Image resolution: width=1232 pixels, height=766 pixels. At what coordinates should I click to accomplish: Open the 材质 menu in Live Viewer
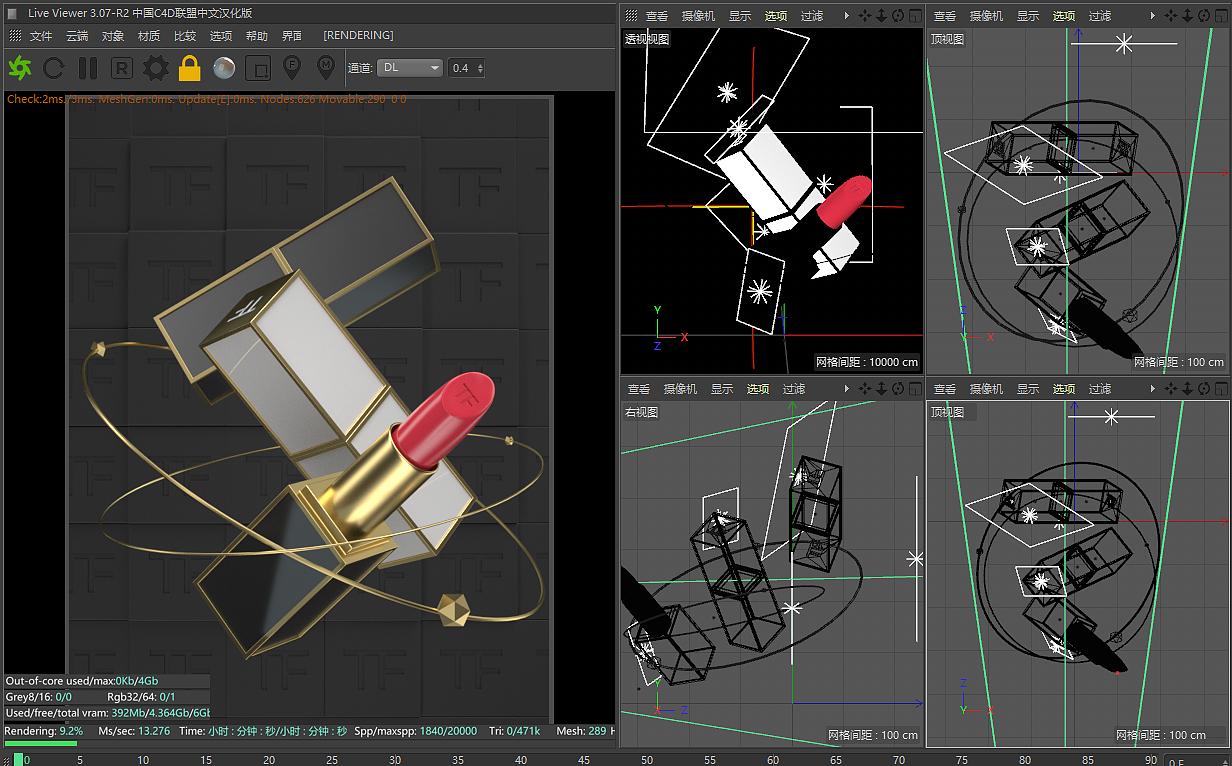point(149,36)
